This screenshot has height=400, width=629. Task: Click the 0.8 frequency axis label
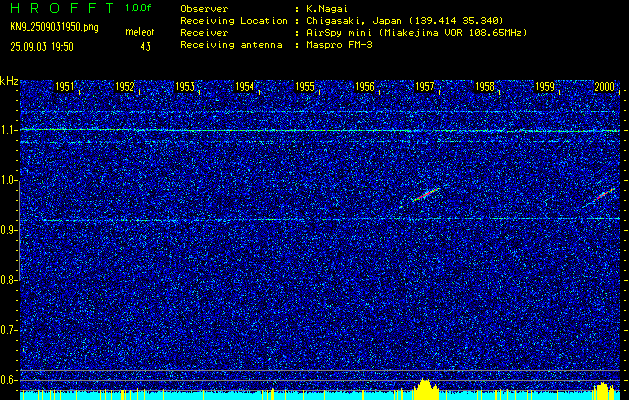[x=8, y=280]
